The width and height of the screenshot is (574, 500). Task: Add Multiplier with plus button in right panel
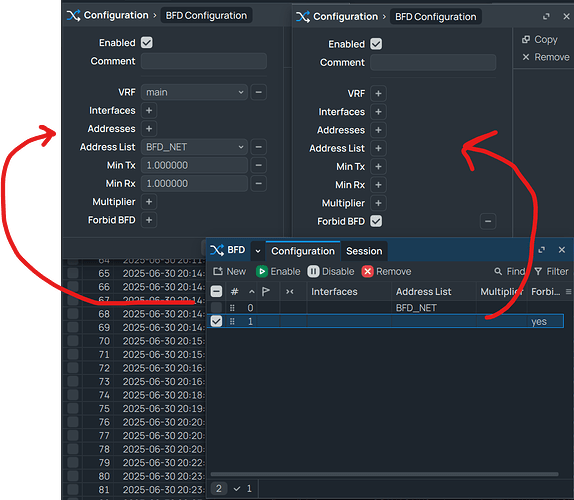pos(379,203)
